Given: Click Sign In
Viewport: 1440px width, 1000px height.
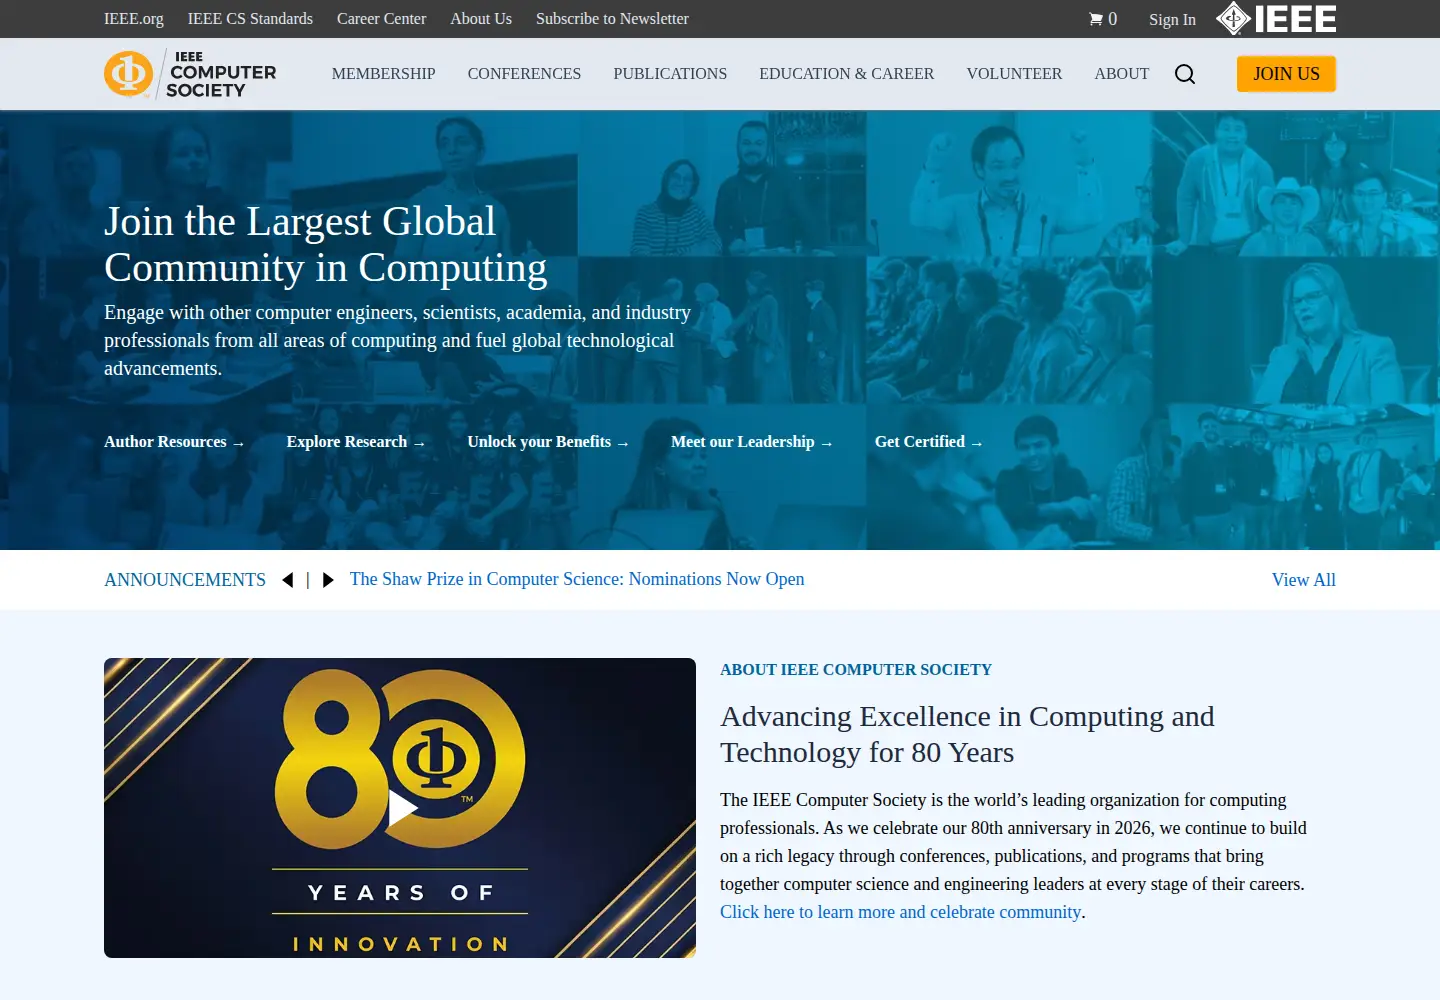Looking at the screenshot, I should 1172,19.
